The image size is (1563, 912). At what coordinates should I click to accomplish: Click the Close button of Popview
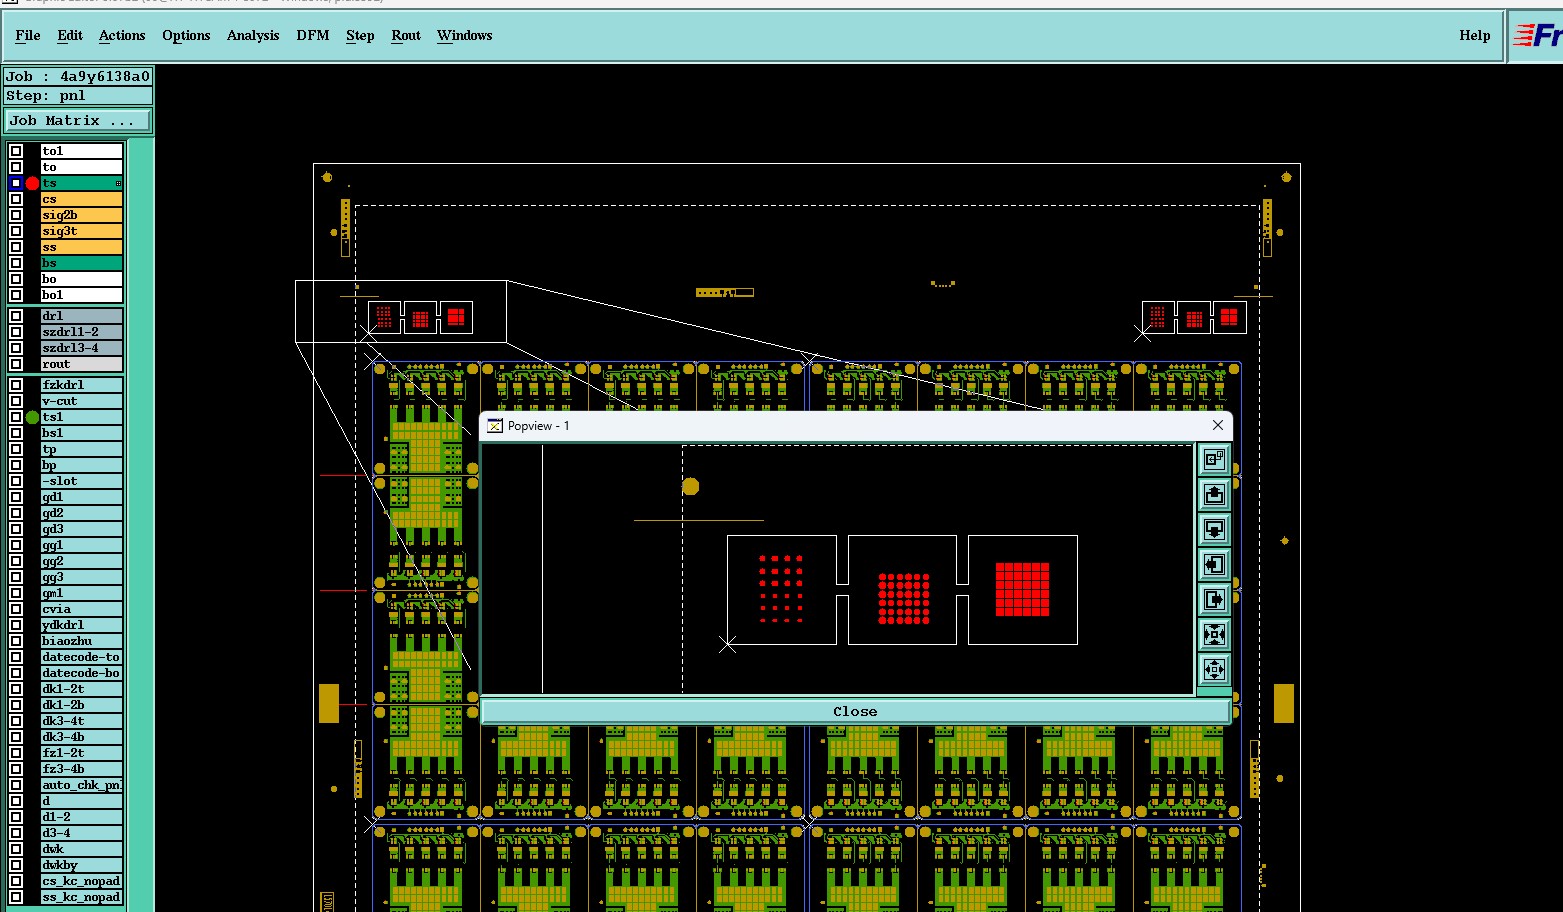[x=855, y=711]
